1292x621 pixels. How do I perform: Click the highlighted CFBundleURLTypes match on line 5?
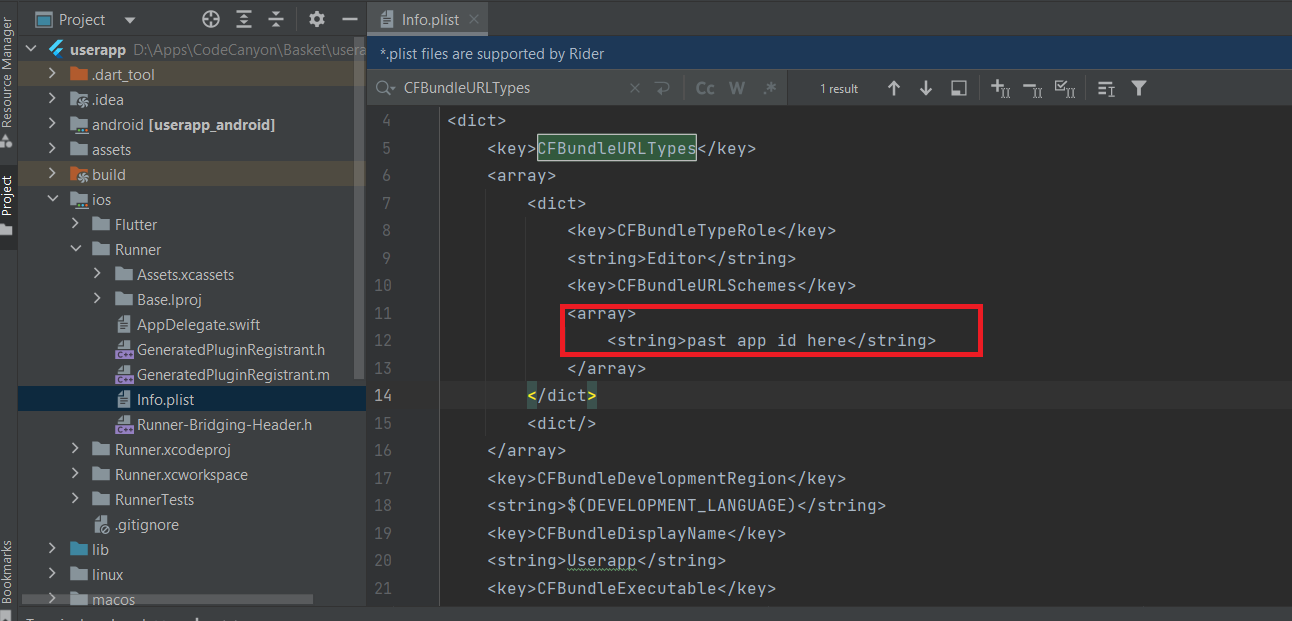click(x=617, y=149)
